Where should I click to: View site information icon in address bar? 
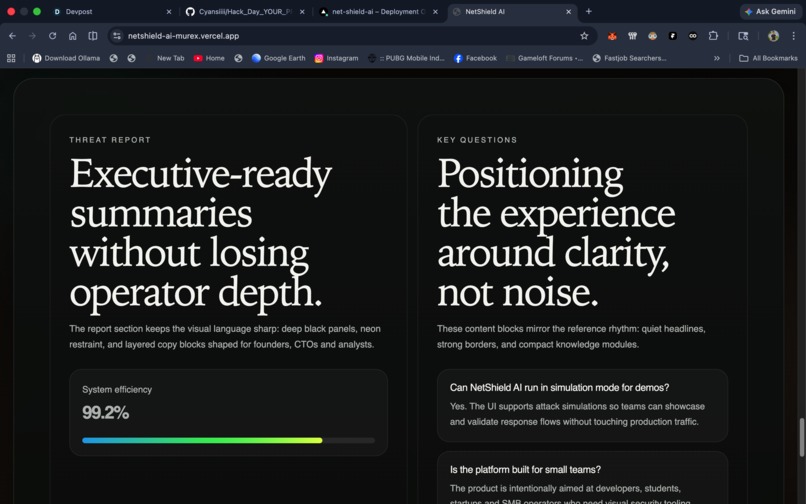tap(117, 36)
